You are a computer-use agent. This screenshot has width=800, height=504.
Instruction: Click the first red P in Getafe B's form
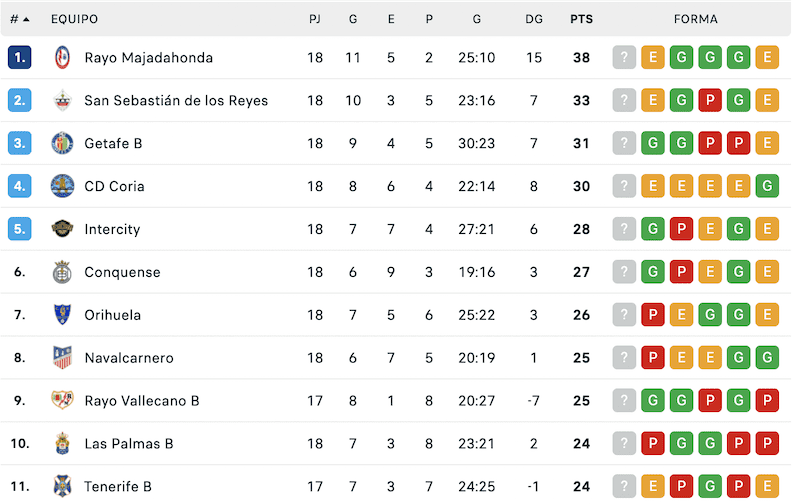pyautogui.click(x=710, y=144)
